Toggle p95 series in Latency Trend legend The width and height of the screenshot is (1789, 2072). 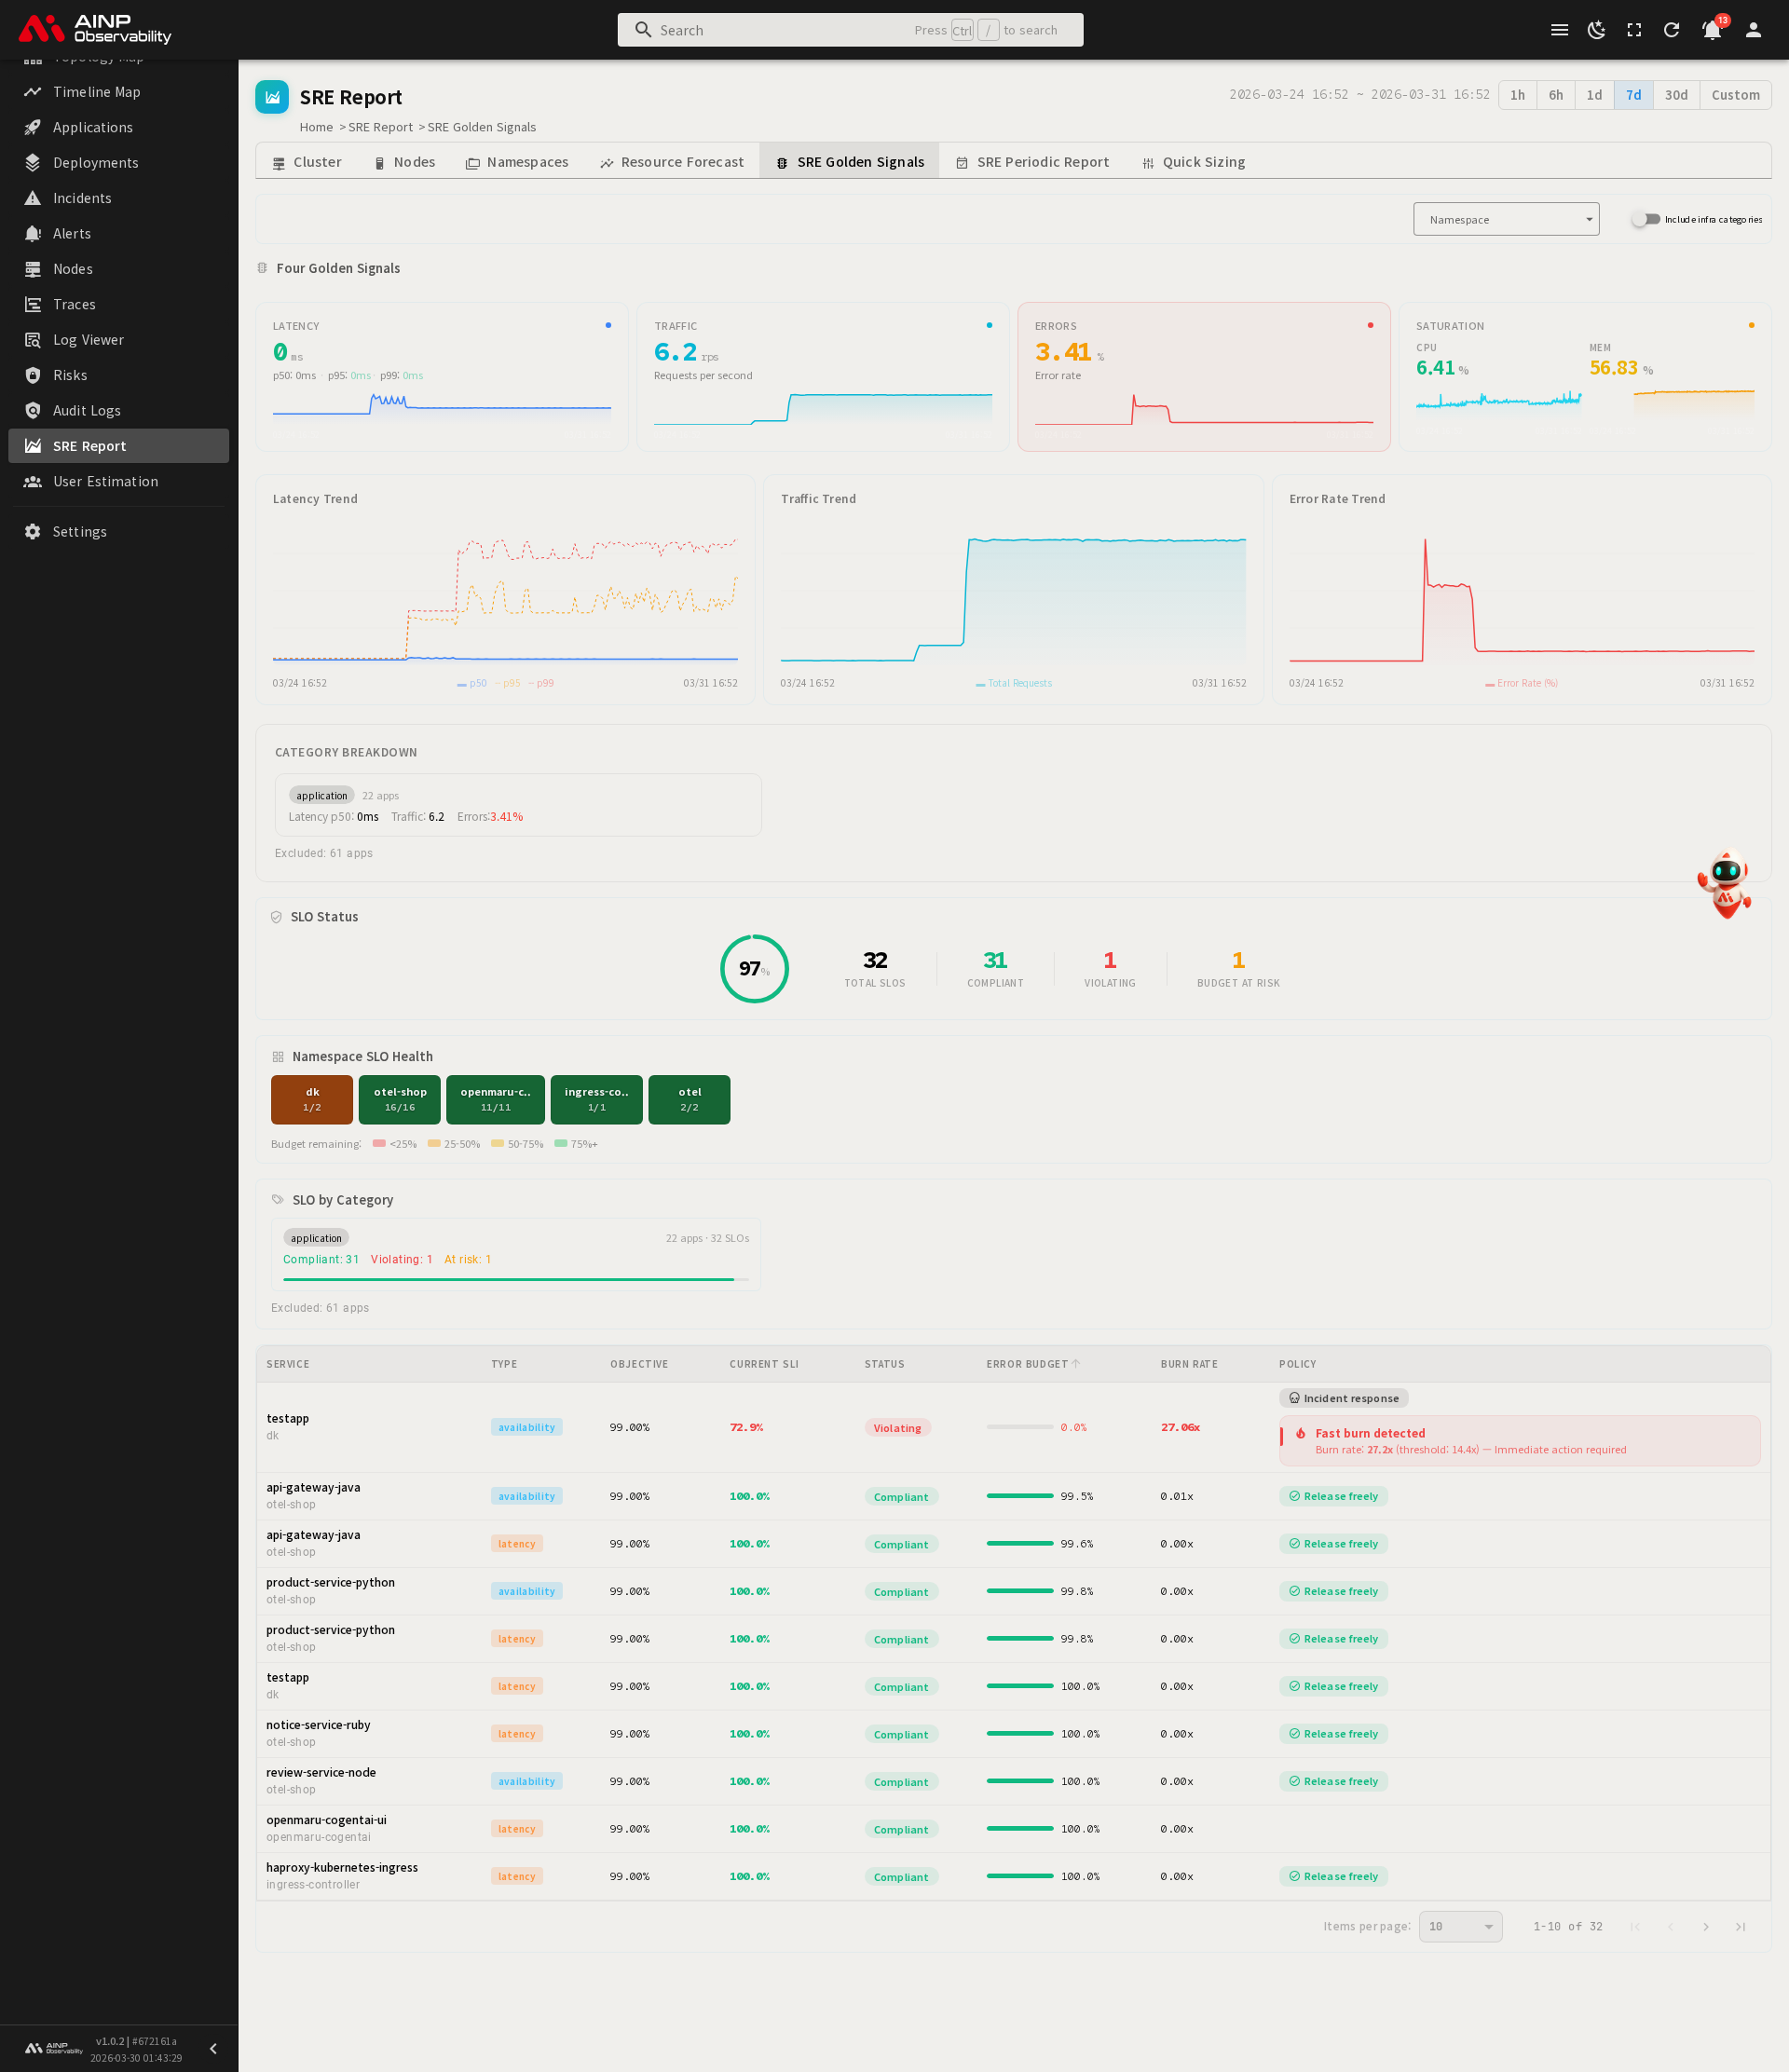[510, 683]
